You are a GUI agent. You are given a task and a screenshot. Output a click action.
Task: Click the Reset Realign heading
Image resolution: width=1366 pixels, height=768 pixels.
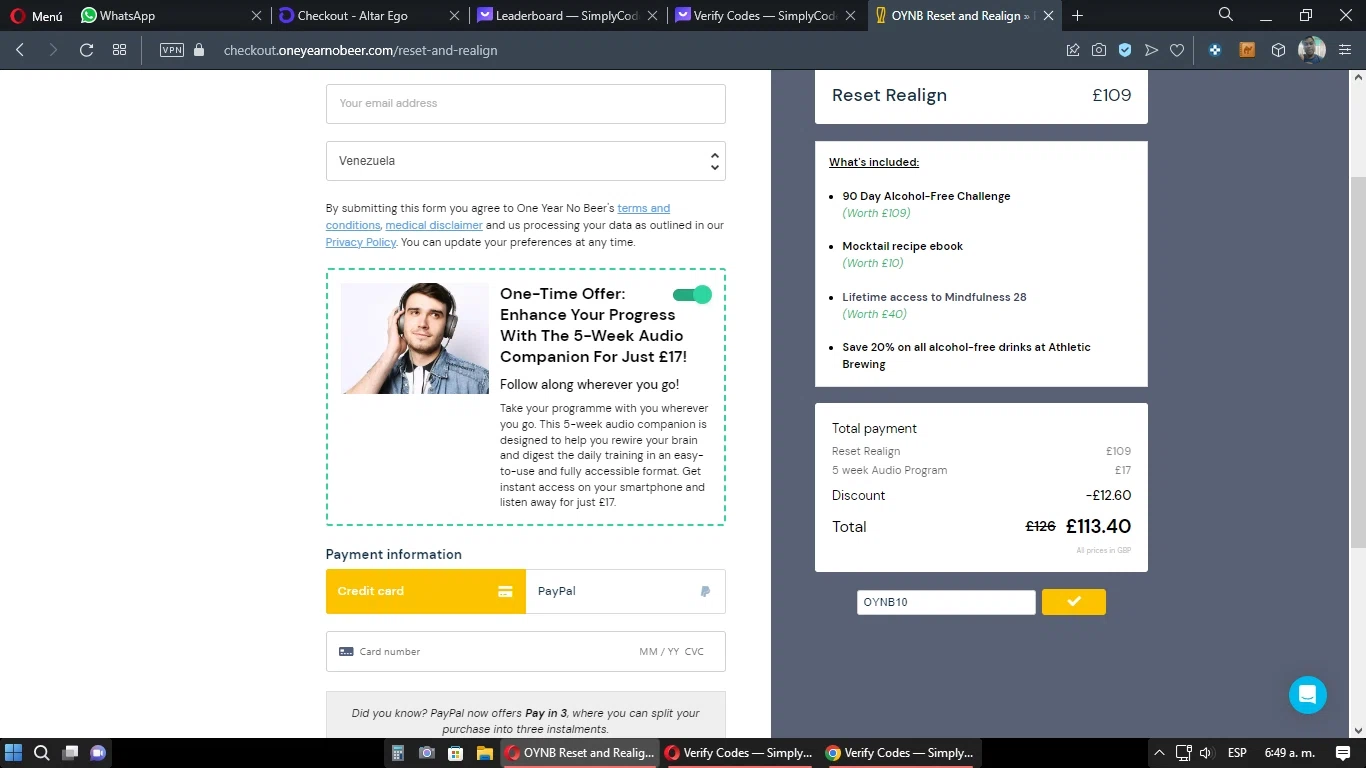point(889,95)
